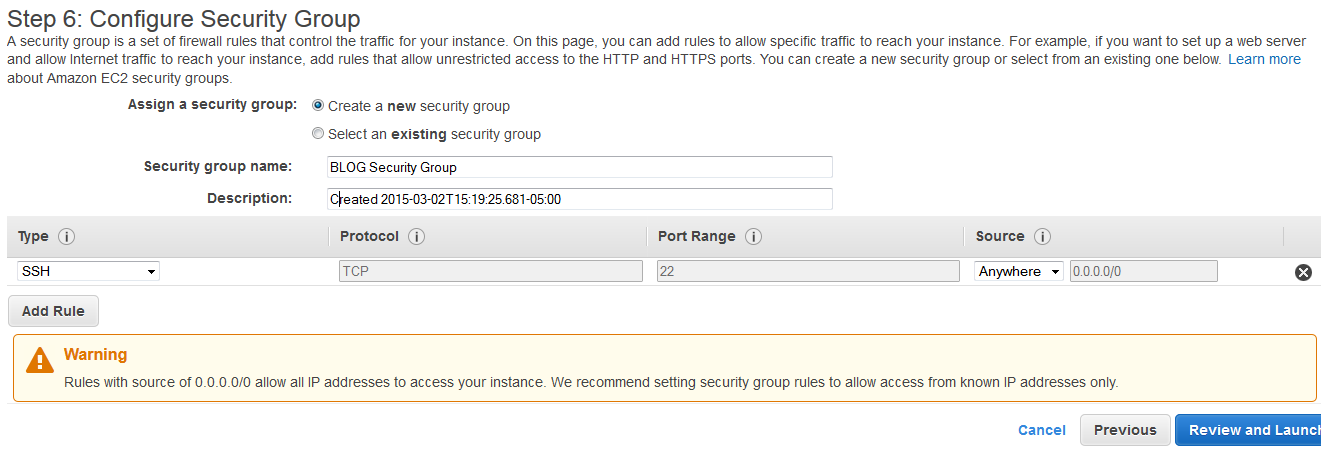Select an existing security group option
The image size is (1321, 457).
coord(318,134)
